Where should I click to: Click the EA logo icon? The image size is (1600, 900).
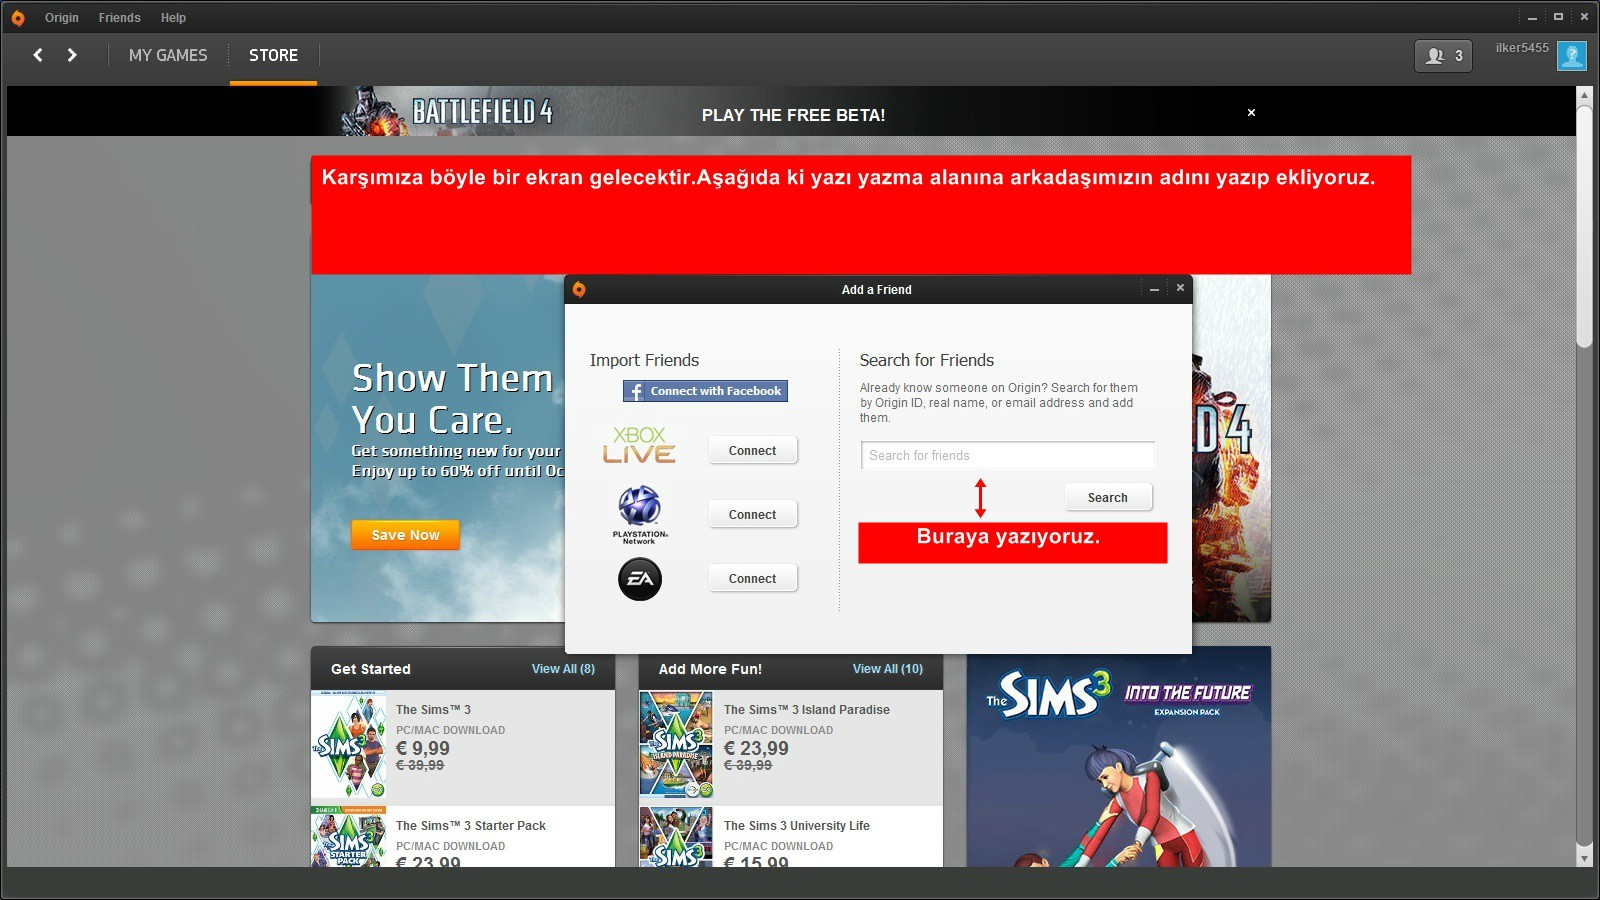640,579
